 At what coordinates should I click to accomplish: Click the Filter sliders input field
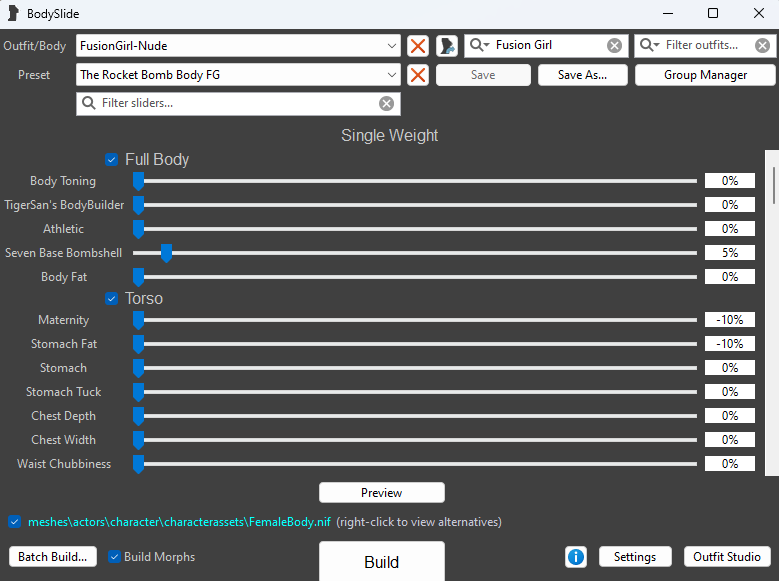coord(238,103)
